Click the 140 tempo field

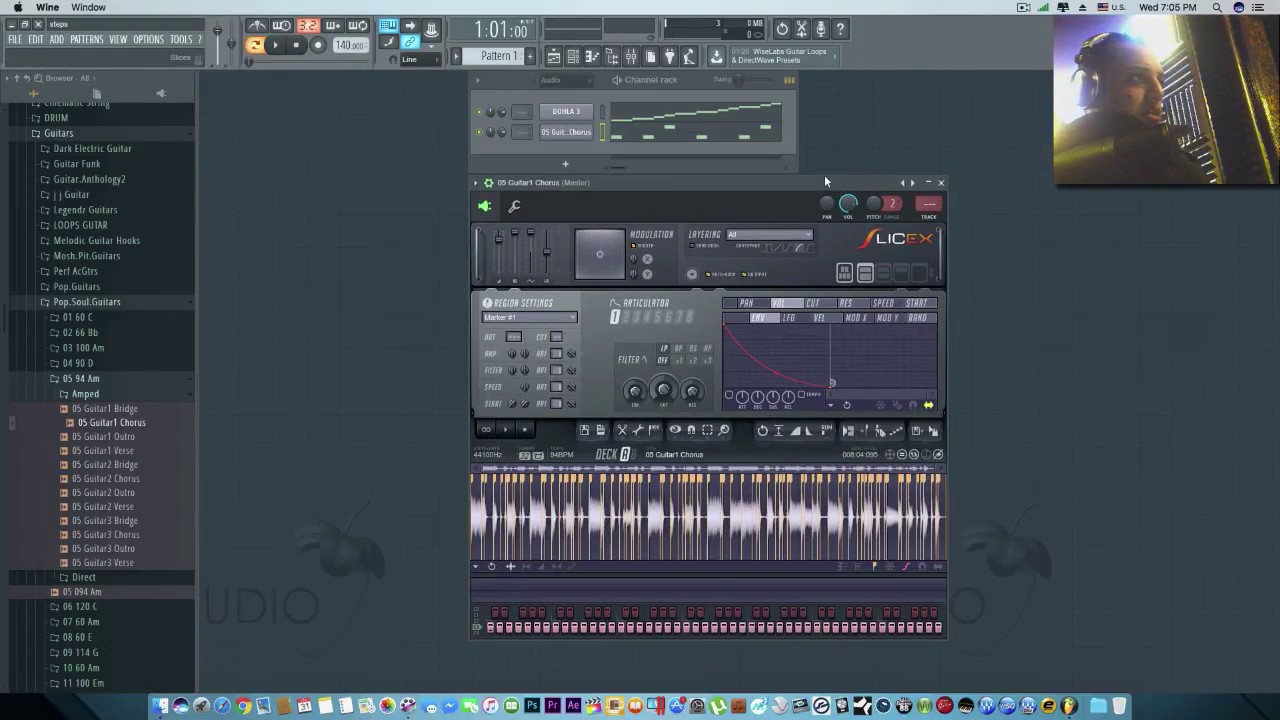(x=349, y=45)
